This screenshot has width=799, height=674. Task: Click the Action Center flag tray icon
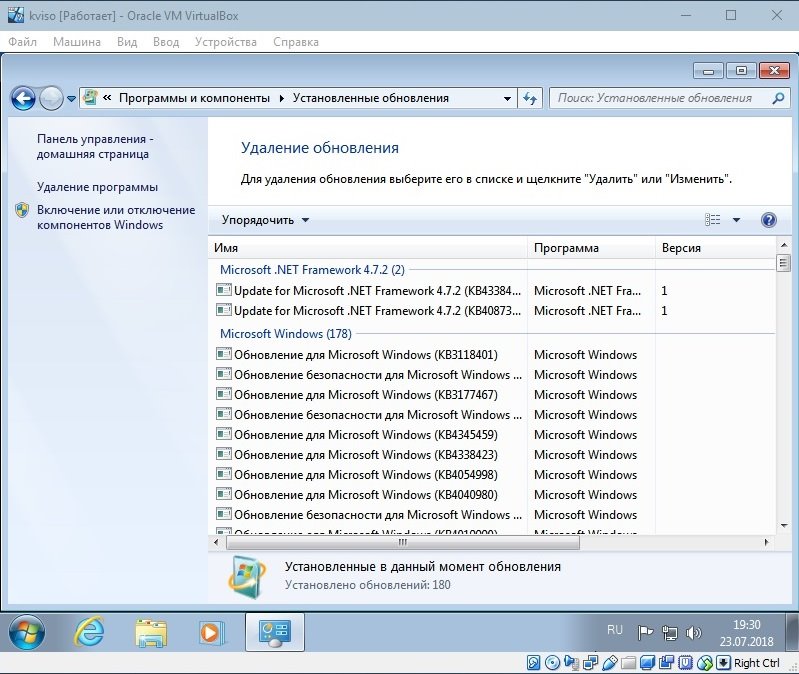[646, 632]
